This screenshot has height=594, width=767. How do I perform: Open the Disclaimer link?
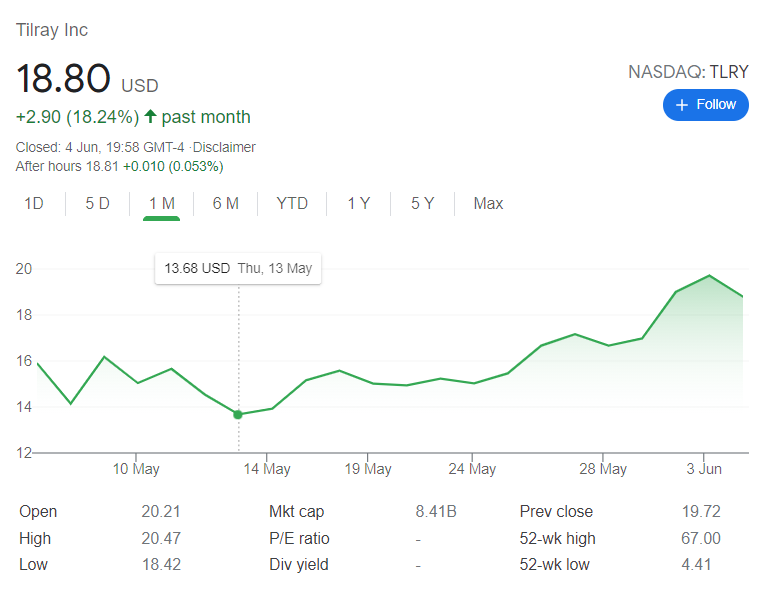coord(224,147)
